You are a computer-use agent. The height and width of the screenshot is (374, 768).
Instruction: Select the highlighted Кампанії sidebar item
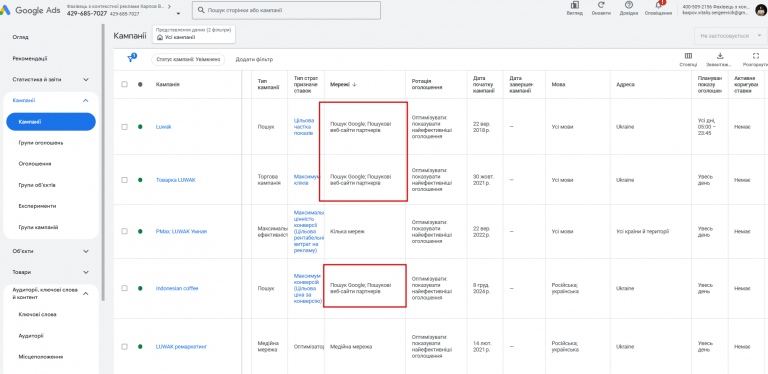point(51,121)
